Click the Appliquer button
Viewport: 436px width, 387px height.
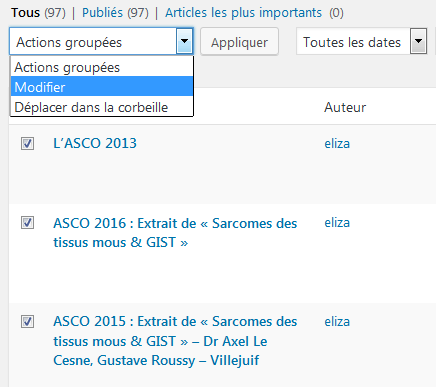(239, 42)
